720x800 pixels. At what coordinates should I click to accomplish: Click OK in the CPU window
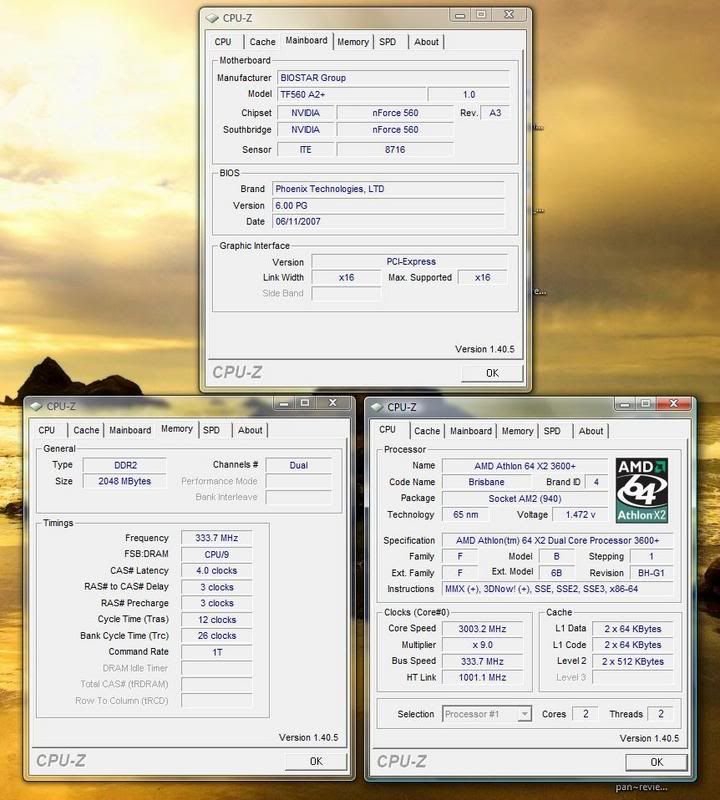click(657, 762)
